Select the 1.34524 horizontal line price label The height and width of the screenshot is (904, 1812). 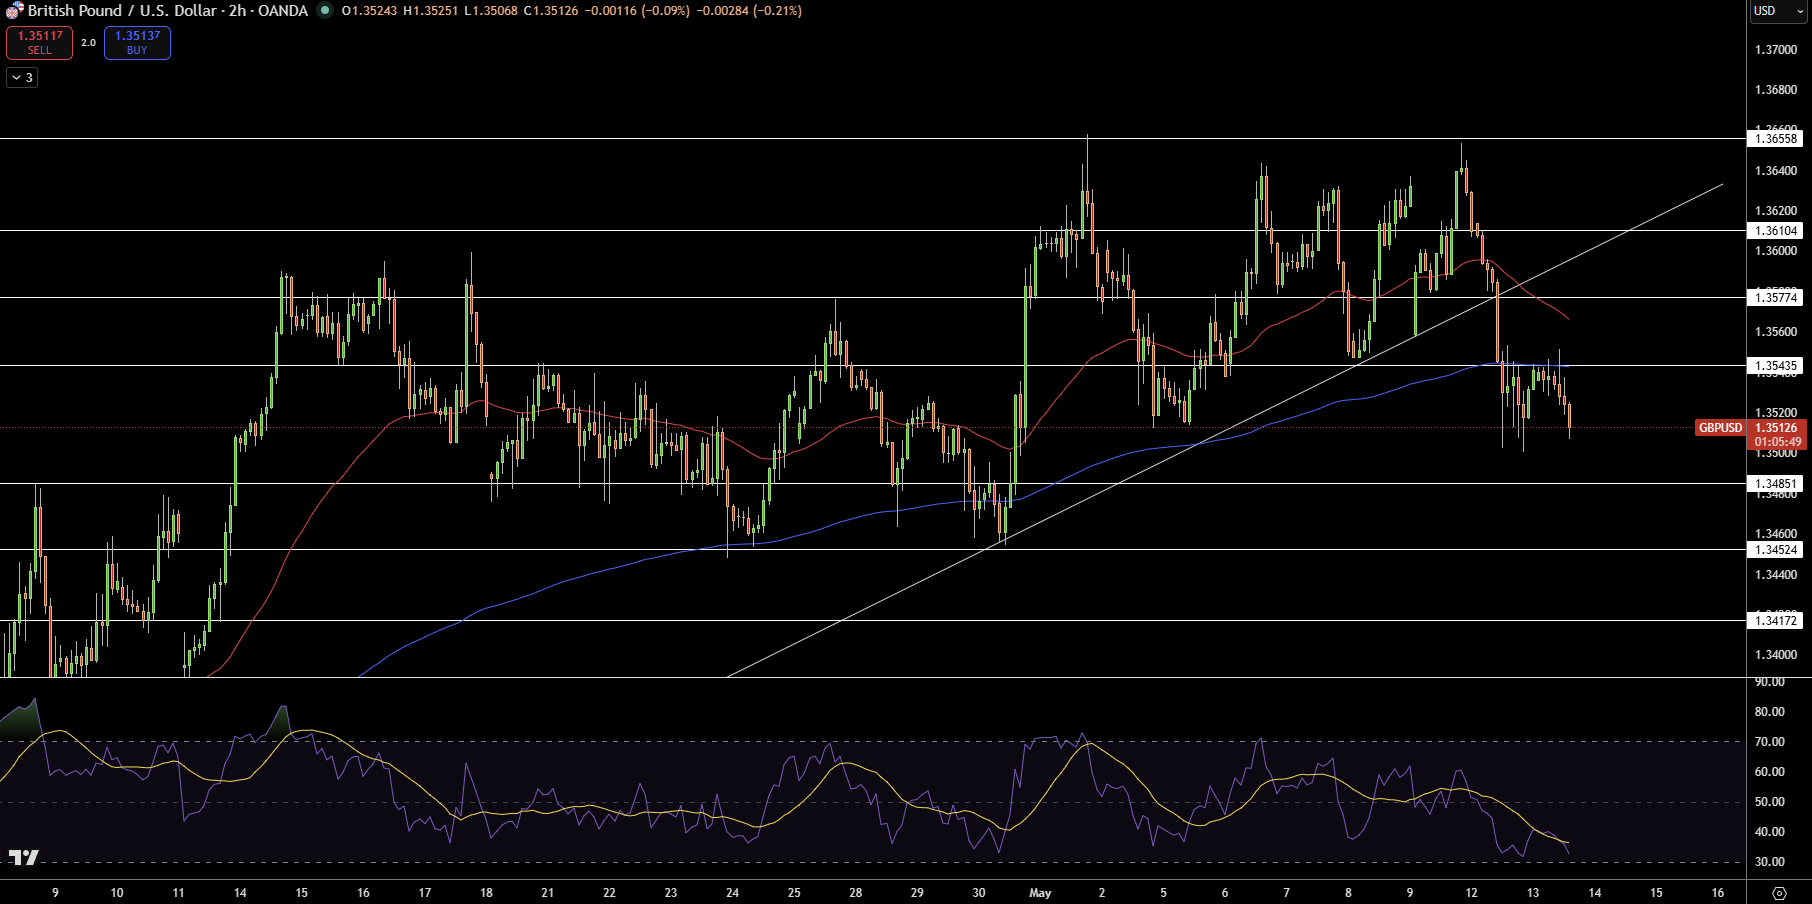tap(1775, 550)
